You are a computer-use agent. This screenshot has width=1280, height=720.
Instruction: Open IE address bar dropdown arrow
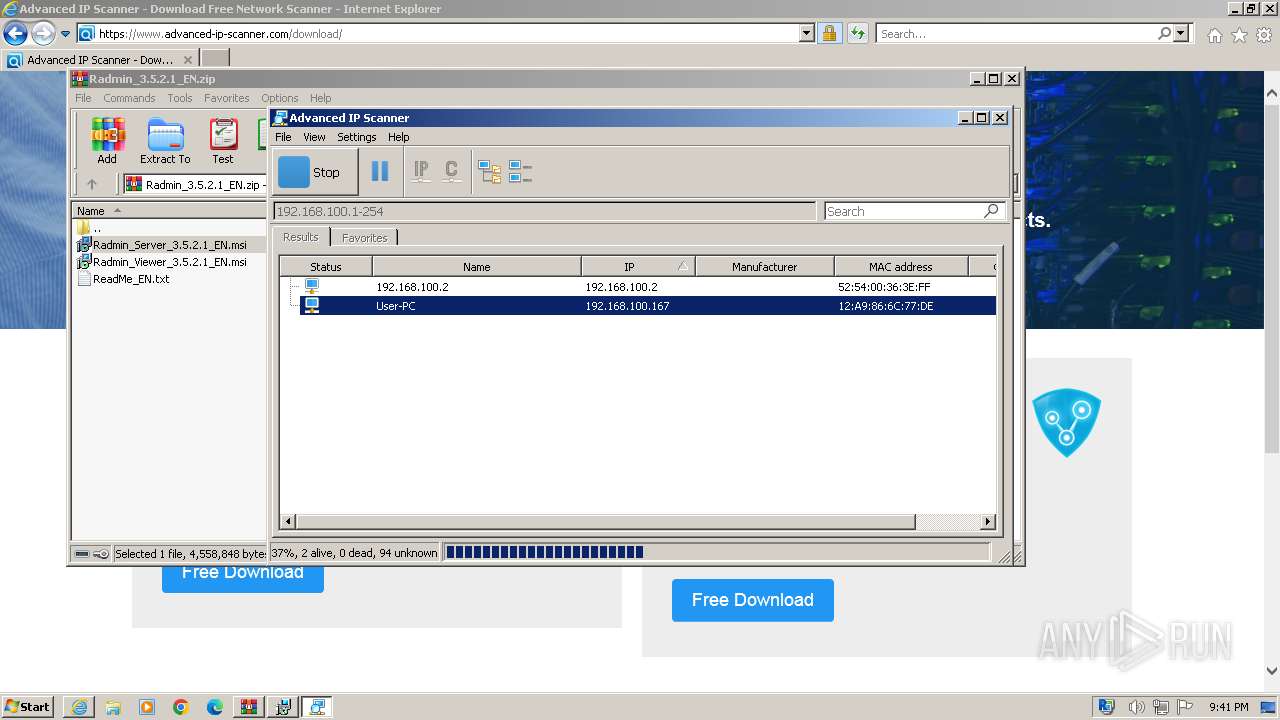pos(807,33)
